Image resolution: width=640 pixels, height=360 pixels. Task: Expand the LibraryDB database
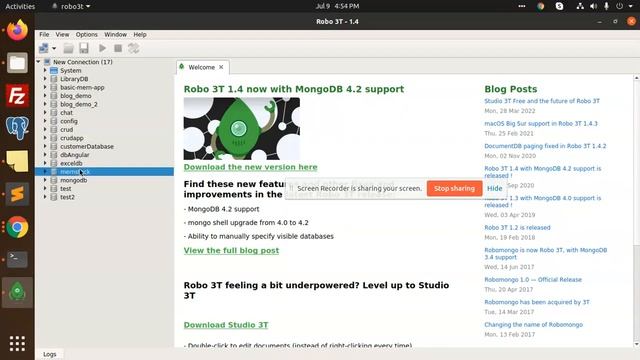(45, 79)
